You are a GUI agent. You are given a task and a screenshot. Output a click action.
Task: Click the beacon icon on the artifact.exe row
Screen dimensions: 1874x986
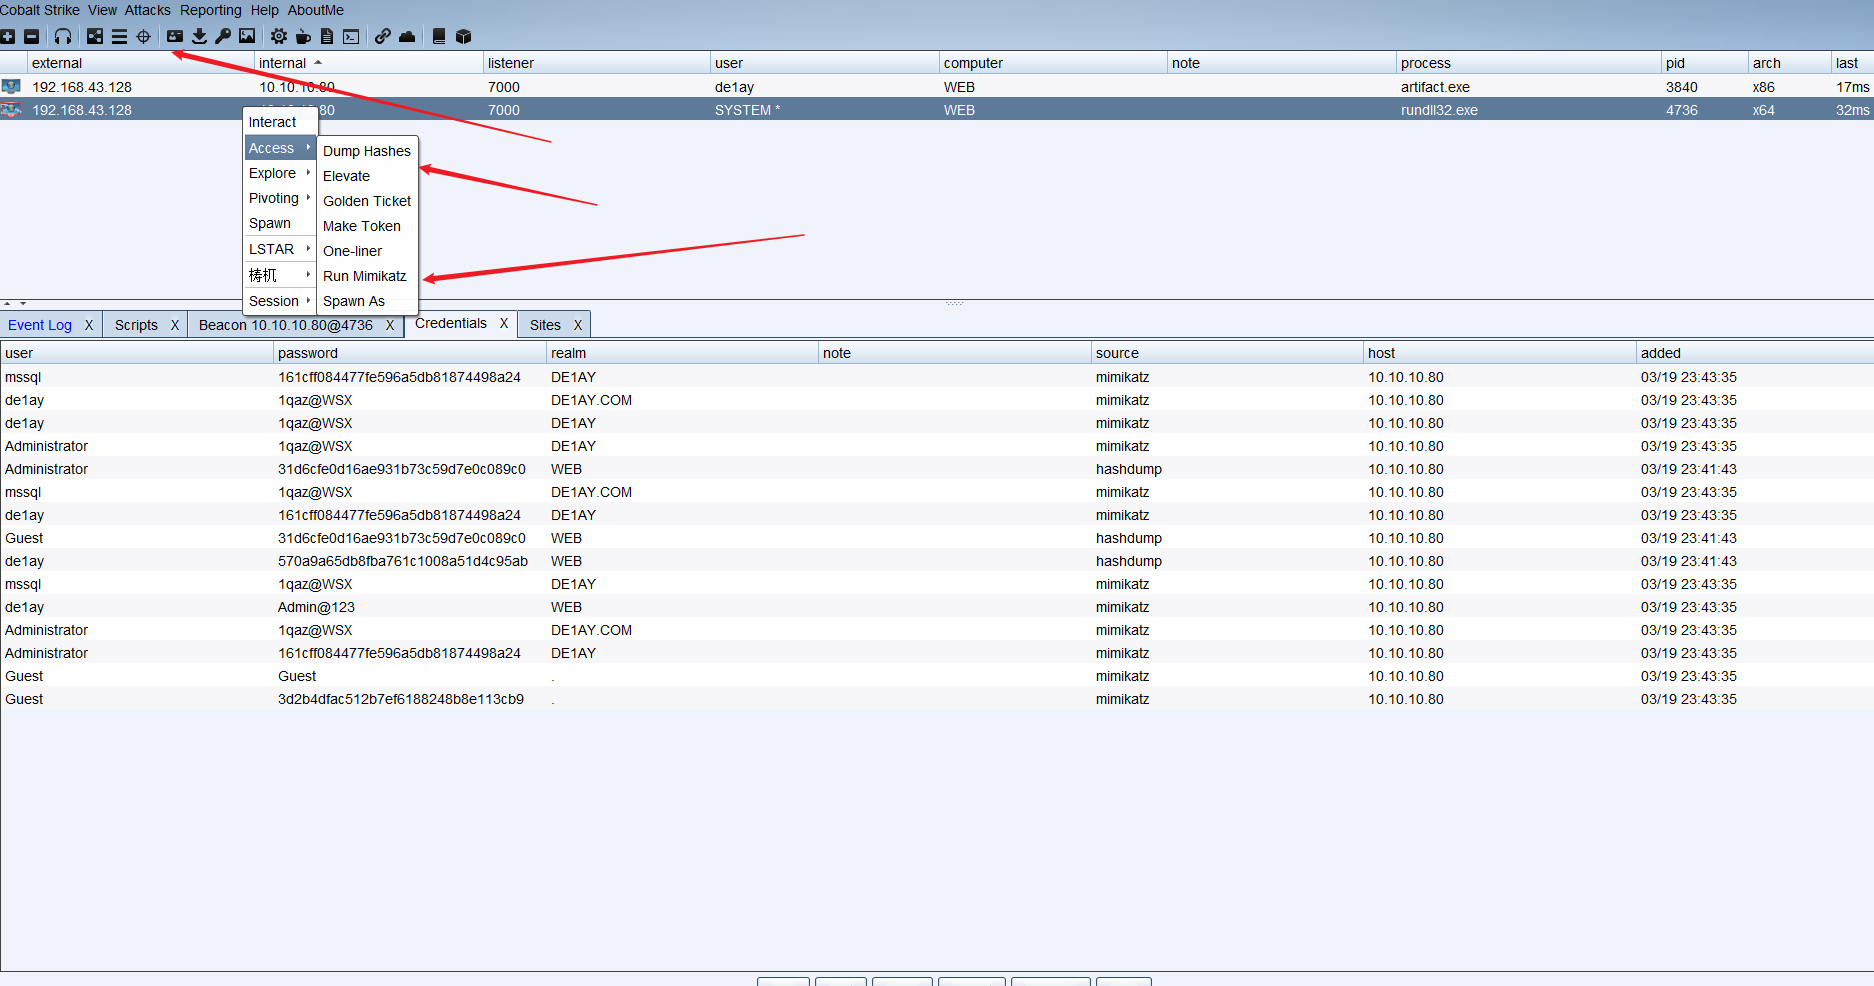click(11, 87)
